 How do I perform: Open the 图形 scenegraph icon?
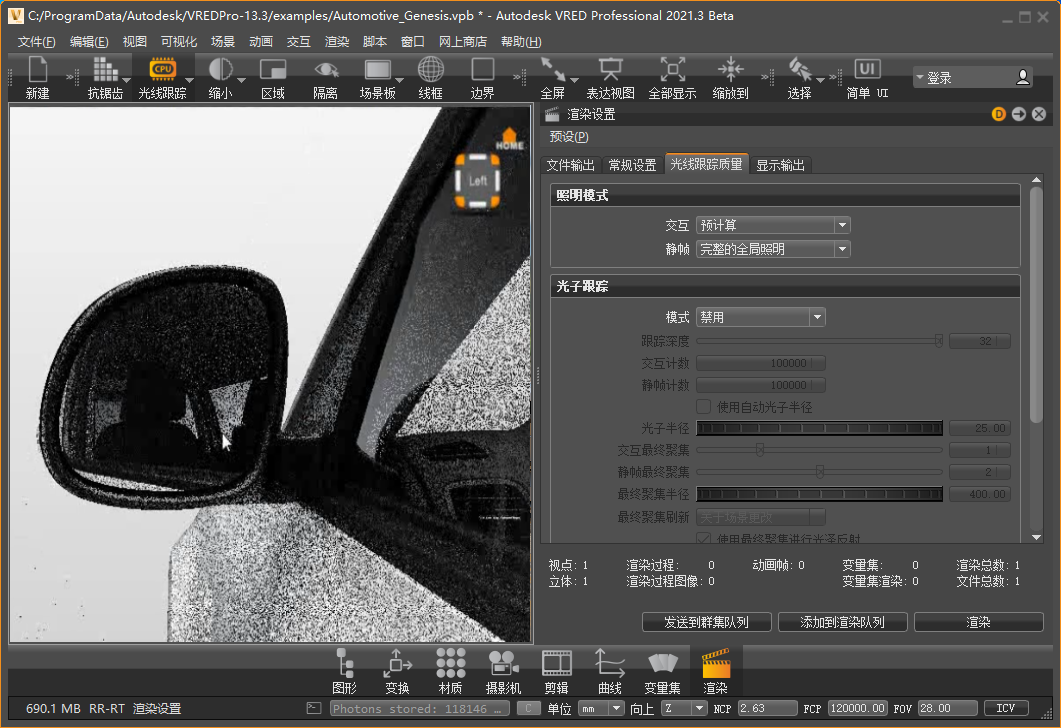344,664
